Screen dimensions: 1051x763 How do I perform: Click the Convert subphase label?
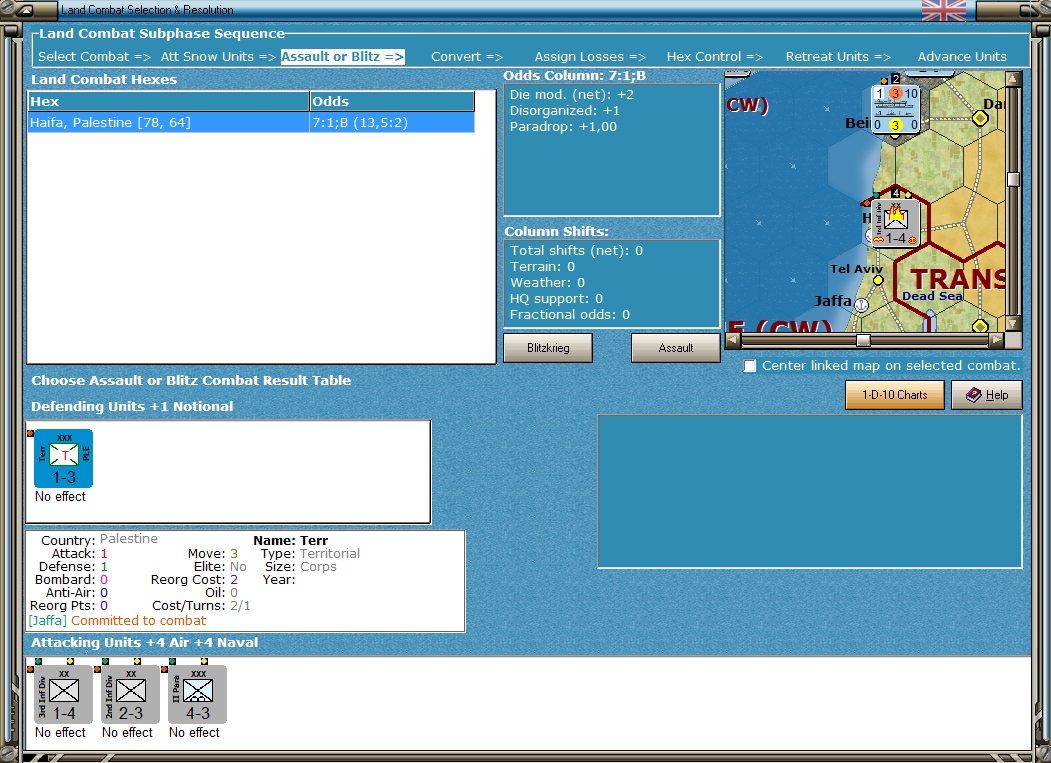(x=467, y=57)
